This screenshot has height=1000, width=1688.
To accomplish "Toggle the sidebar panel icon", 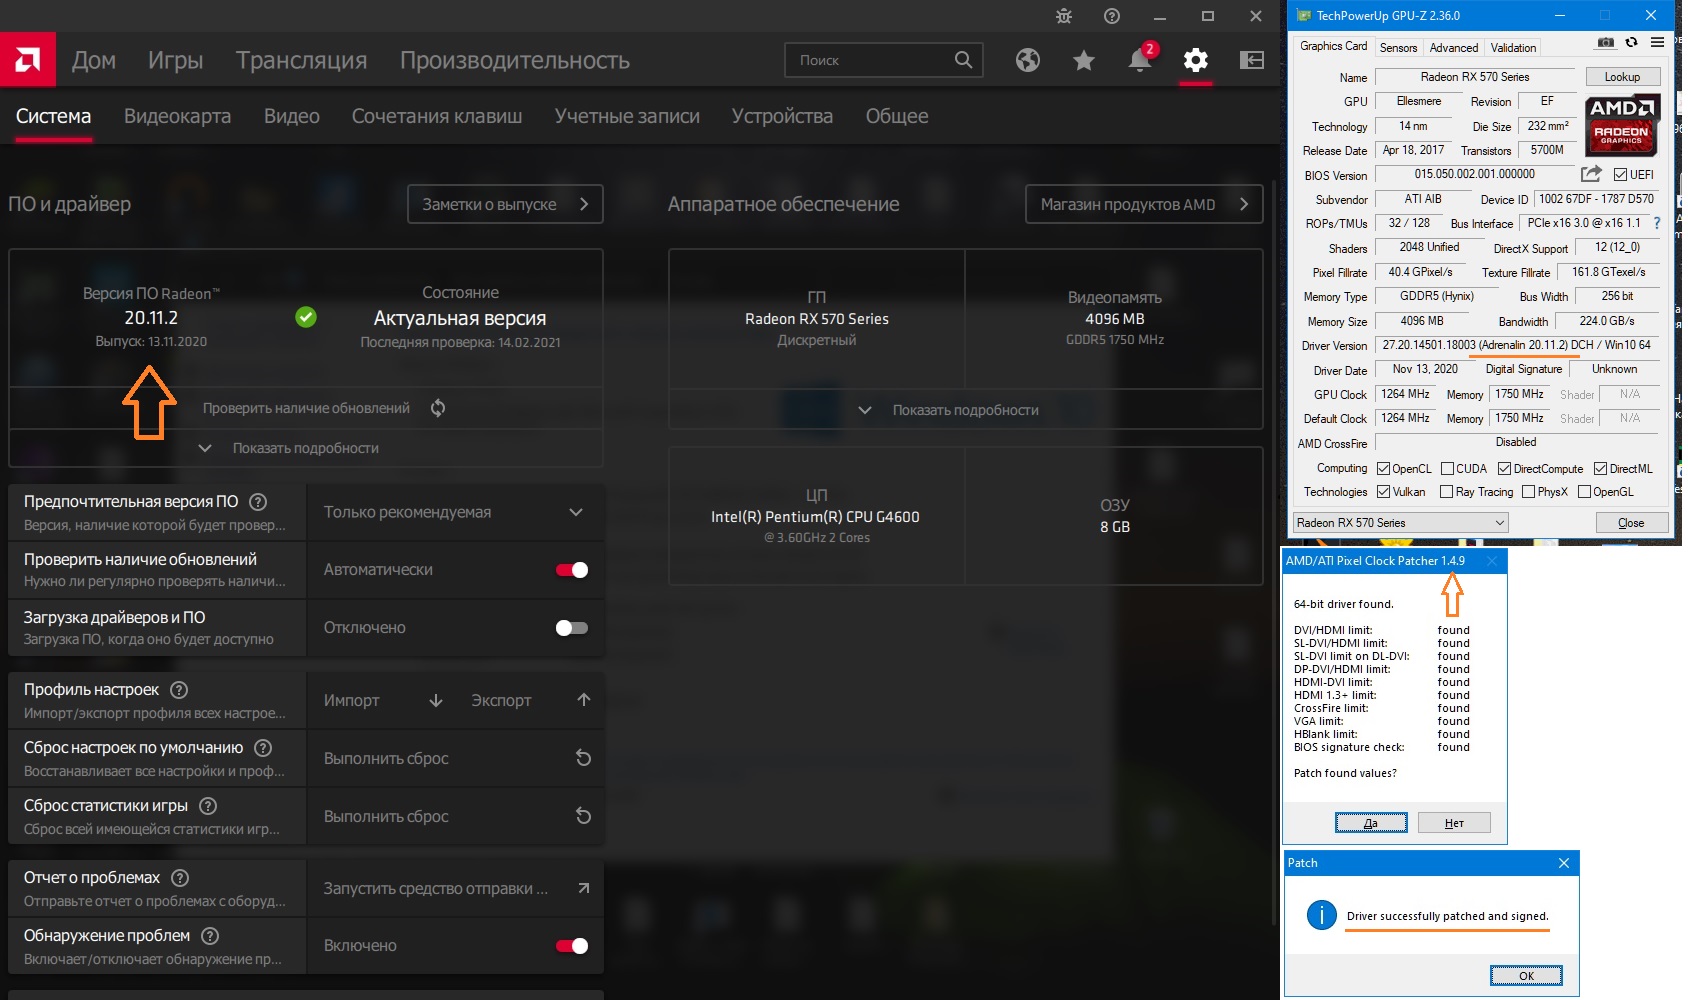I will pyautogui.click(x=1252, y=60).
